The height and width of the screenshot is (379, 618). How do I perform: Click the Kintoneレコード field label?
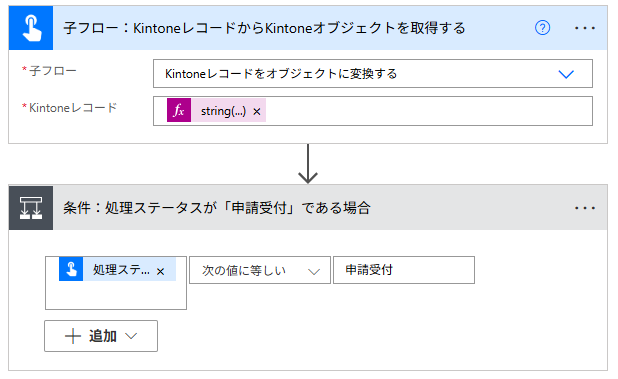(73, 108)
